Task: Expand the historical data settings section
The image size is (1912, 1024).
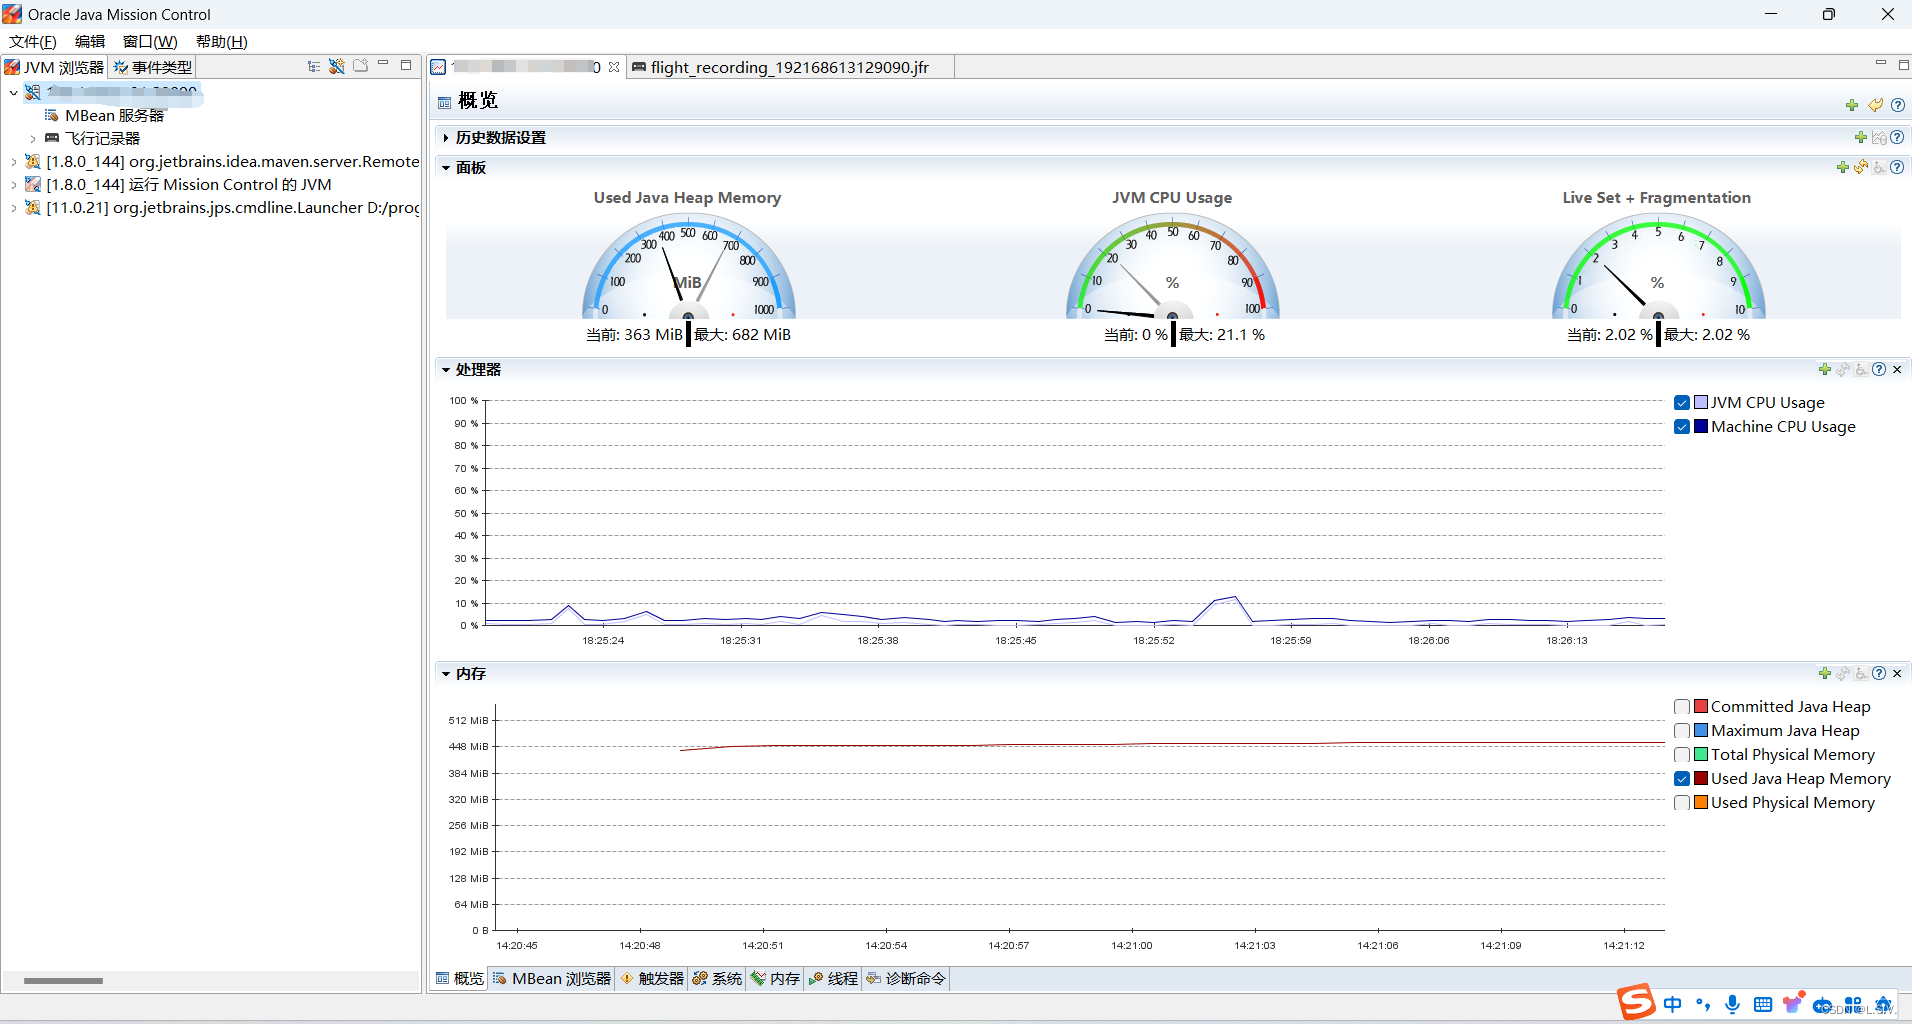Action: point(446,137)
